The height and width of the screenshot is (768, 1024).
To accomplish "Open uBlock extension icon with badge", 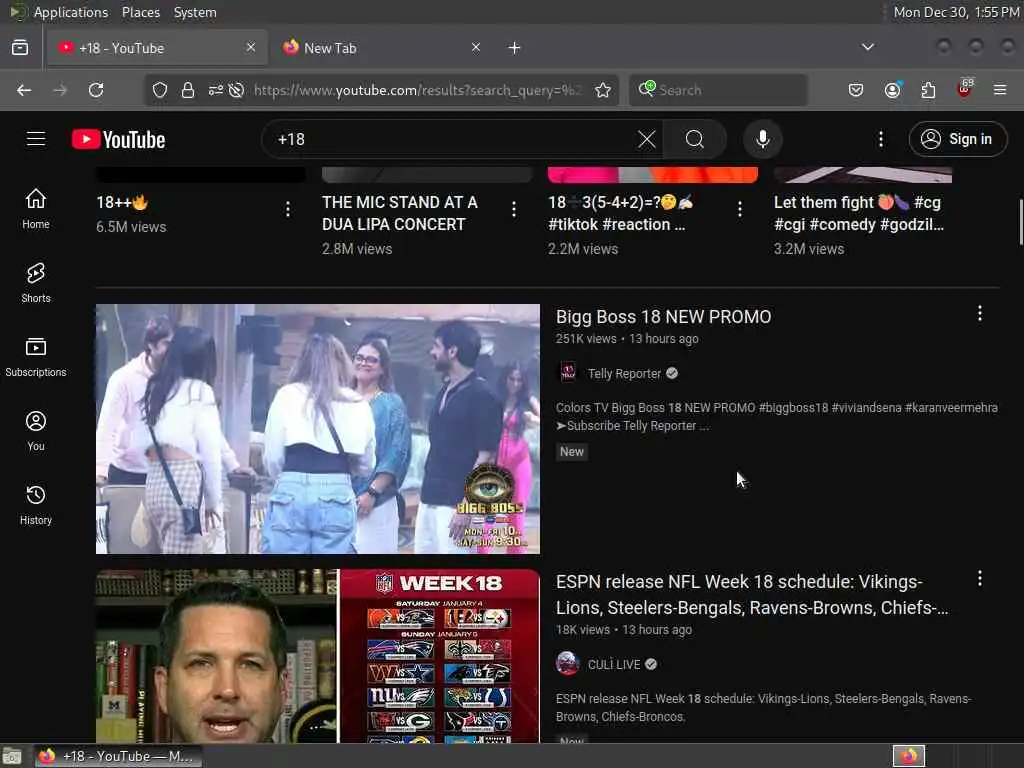I will 965,89.
